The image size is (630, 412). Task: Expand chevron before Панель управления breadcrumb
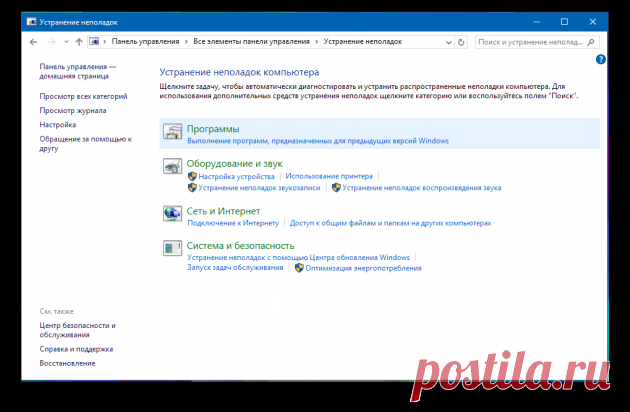point(104,41)
